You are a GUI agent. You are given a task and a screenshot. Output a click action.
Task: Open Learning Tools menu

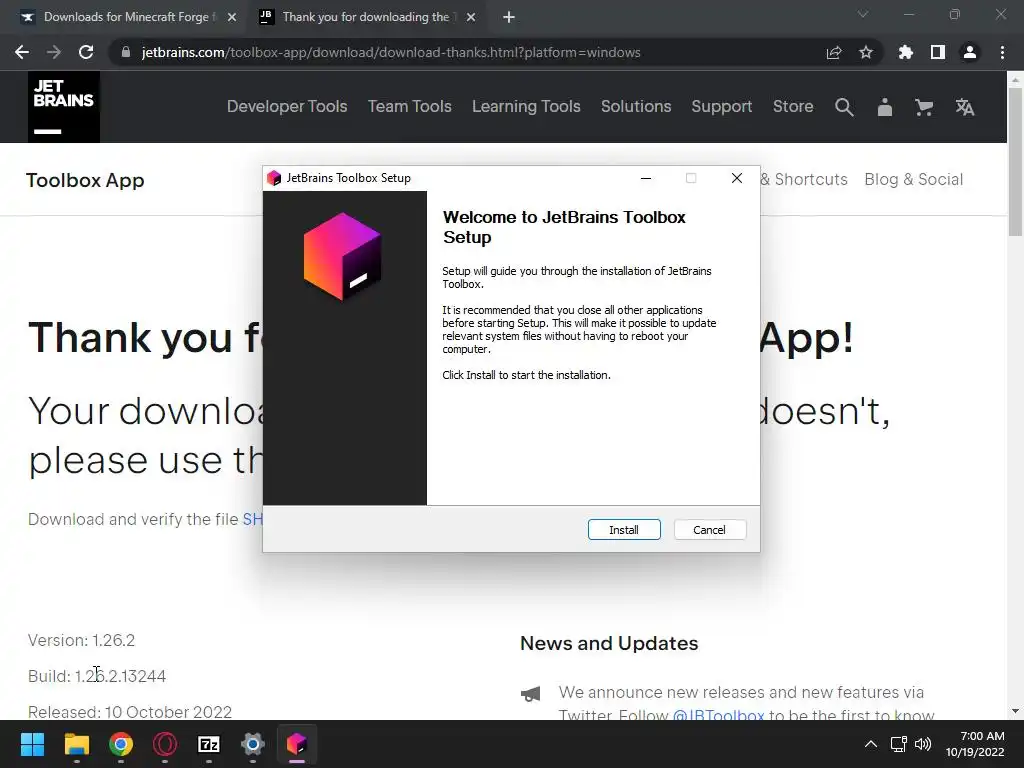click(526, 106)
